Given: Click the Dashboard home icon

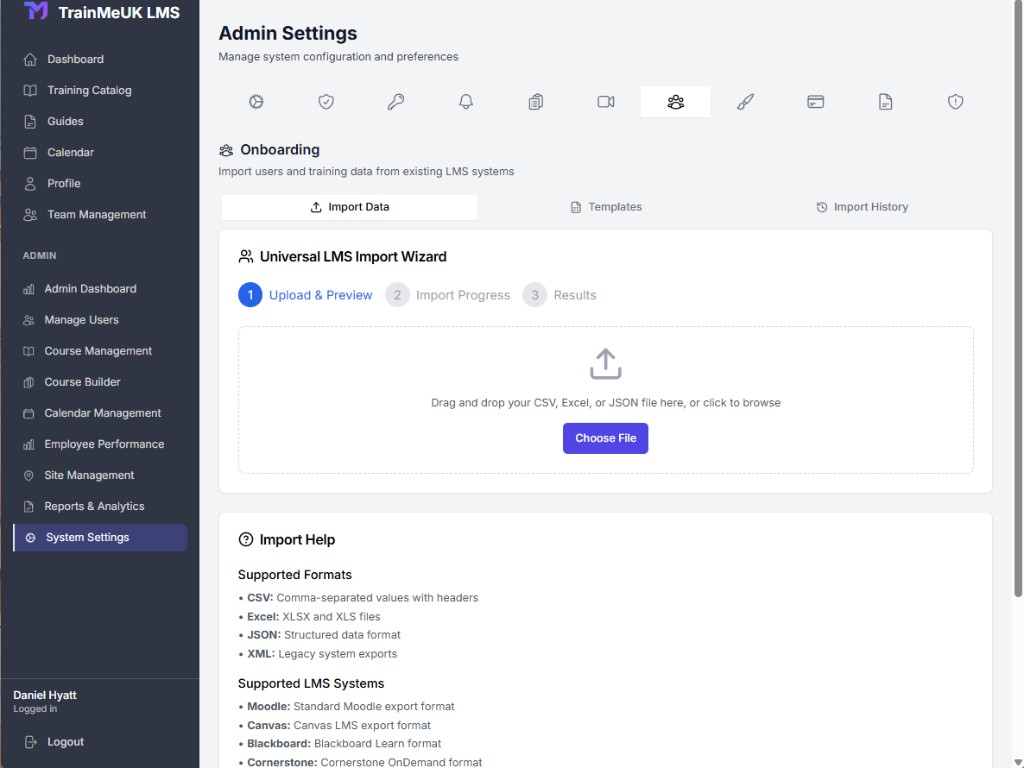Looking at the screenshot, I should tap(30, 59).
